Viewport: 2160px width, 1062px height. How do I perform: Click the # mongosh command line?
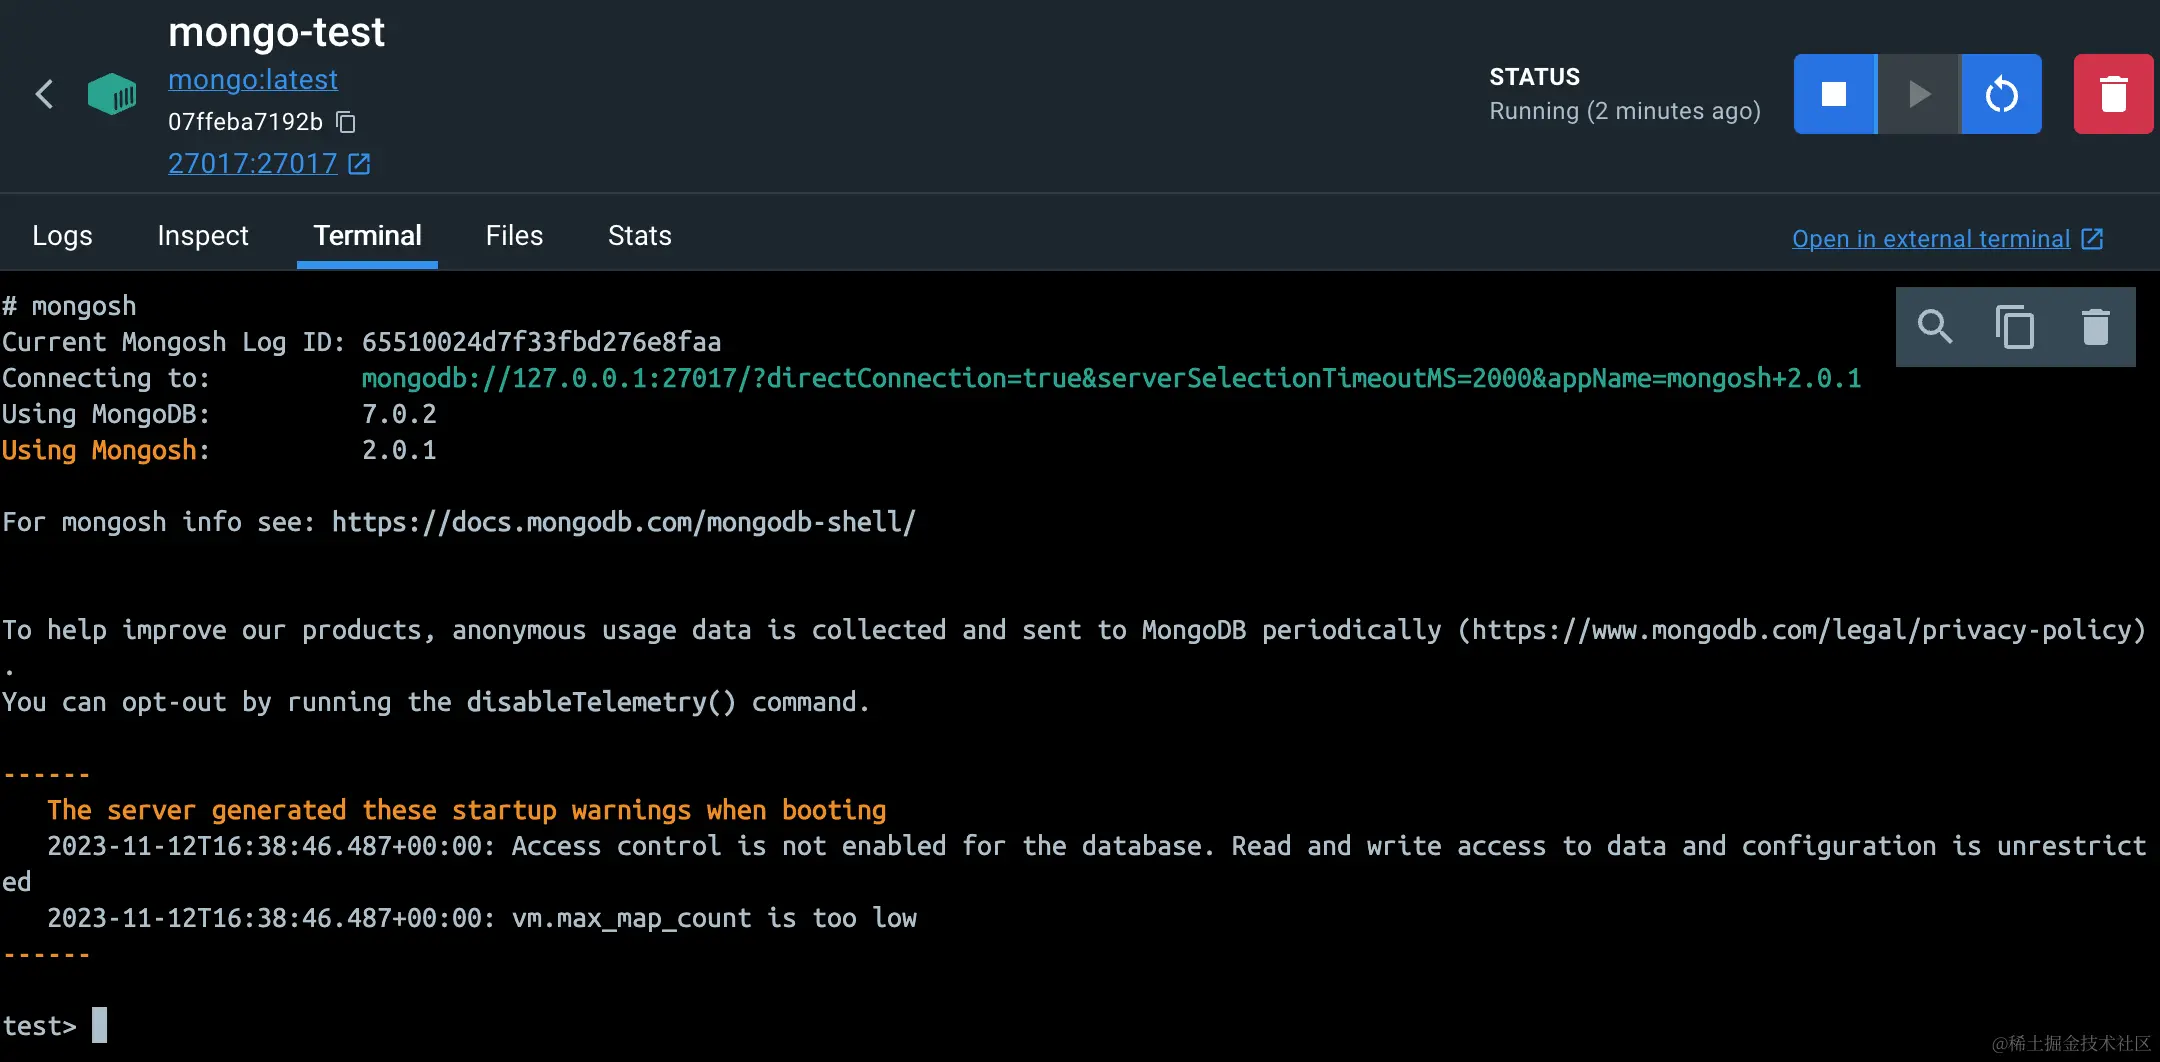coord(69,306)
